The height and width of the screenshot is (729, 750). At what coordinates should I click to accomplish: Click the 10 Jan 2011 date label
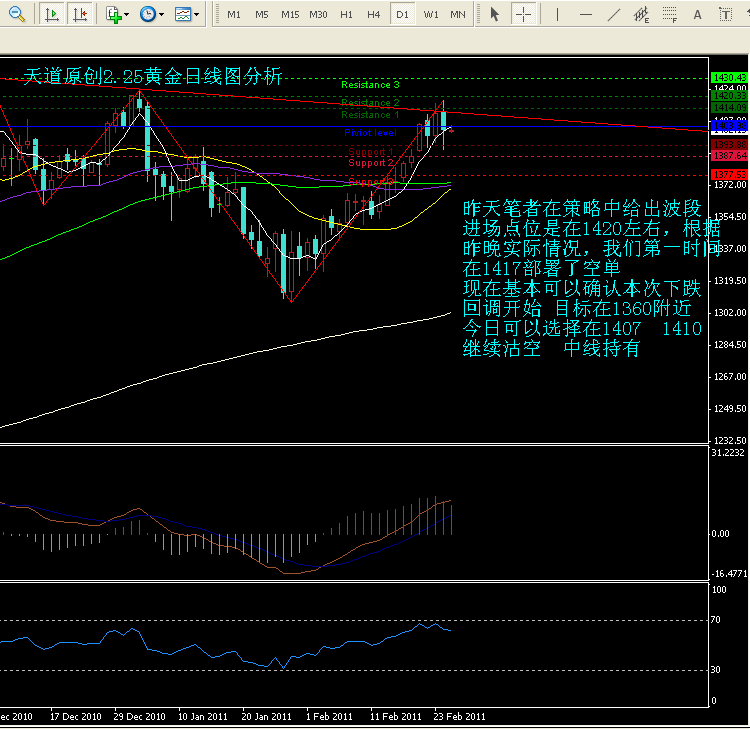[203, 717]
